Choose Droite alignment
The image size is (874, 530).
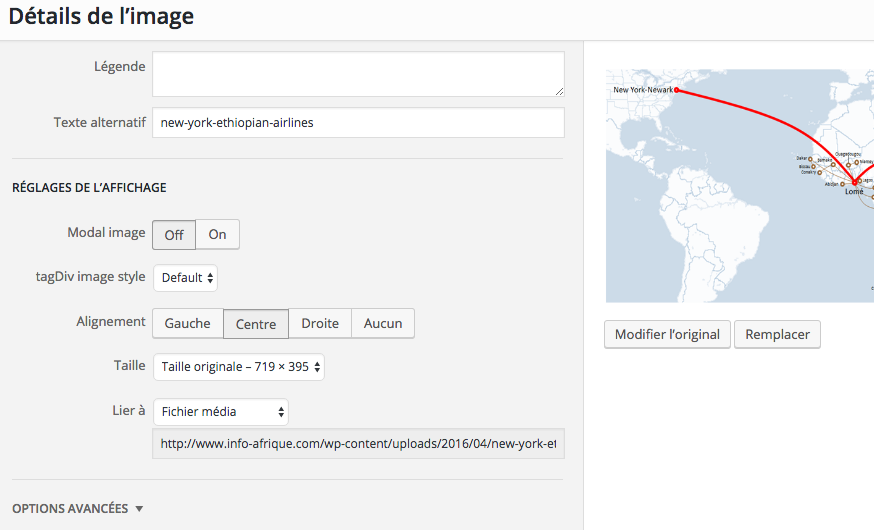[320, 323]
